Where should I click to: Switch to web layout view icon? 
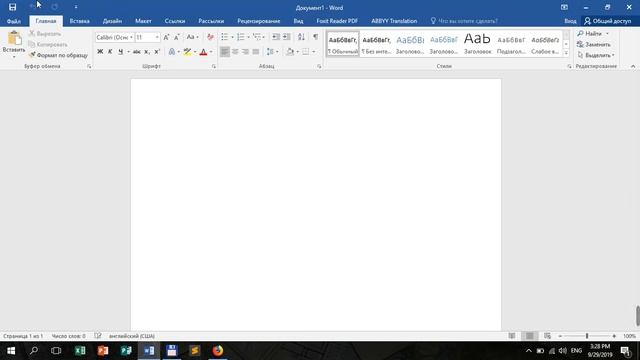[547, 336]
